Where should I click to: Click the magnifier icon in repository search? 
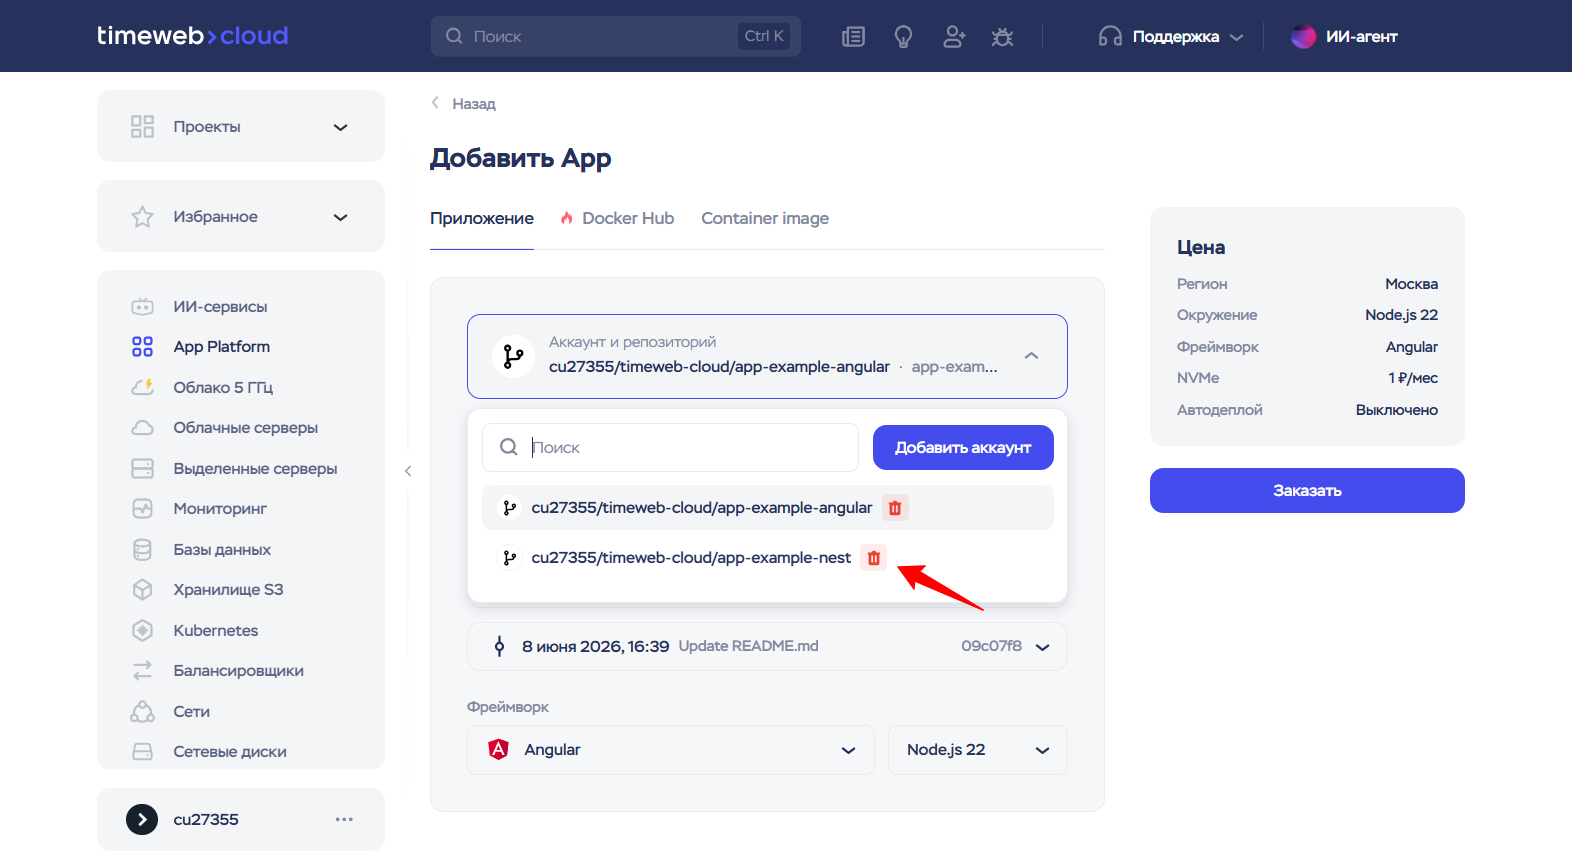(x=509, y=447)
